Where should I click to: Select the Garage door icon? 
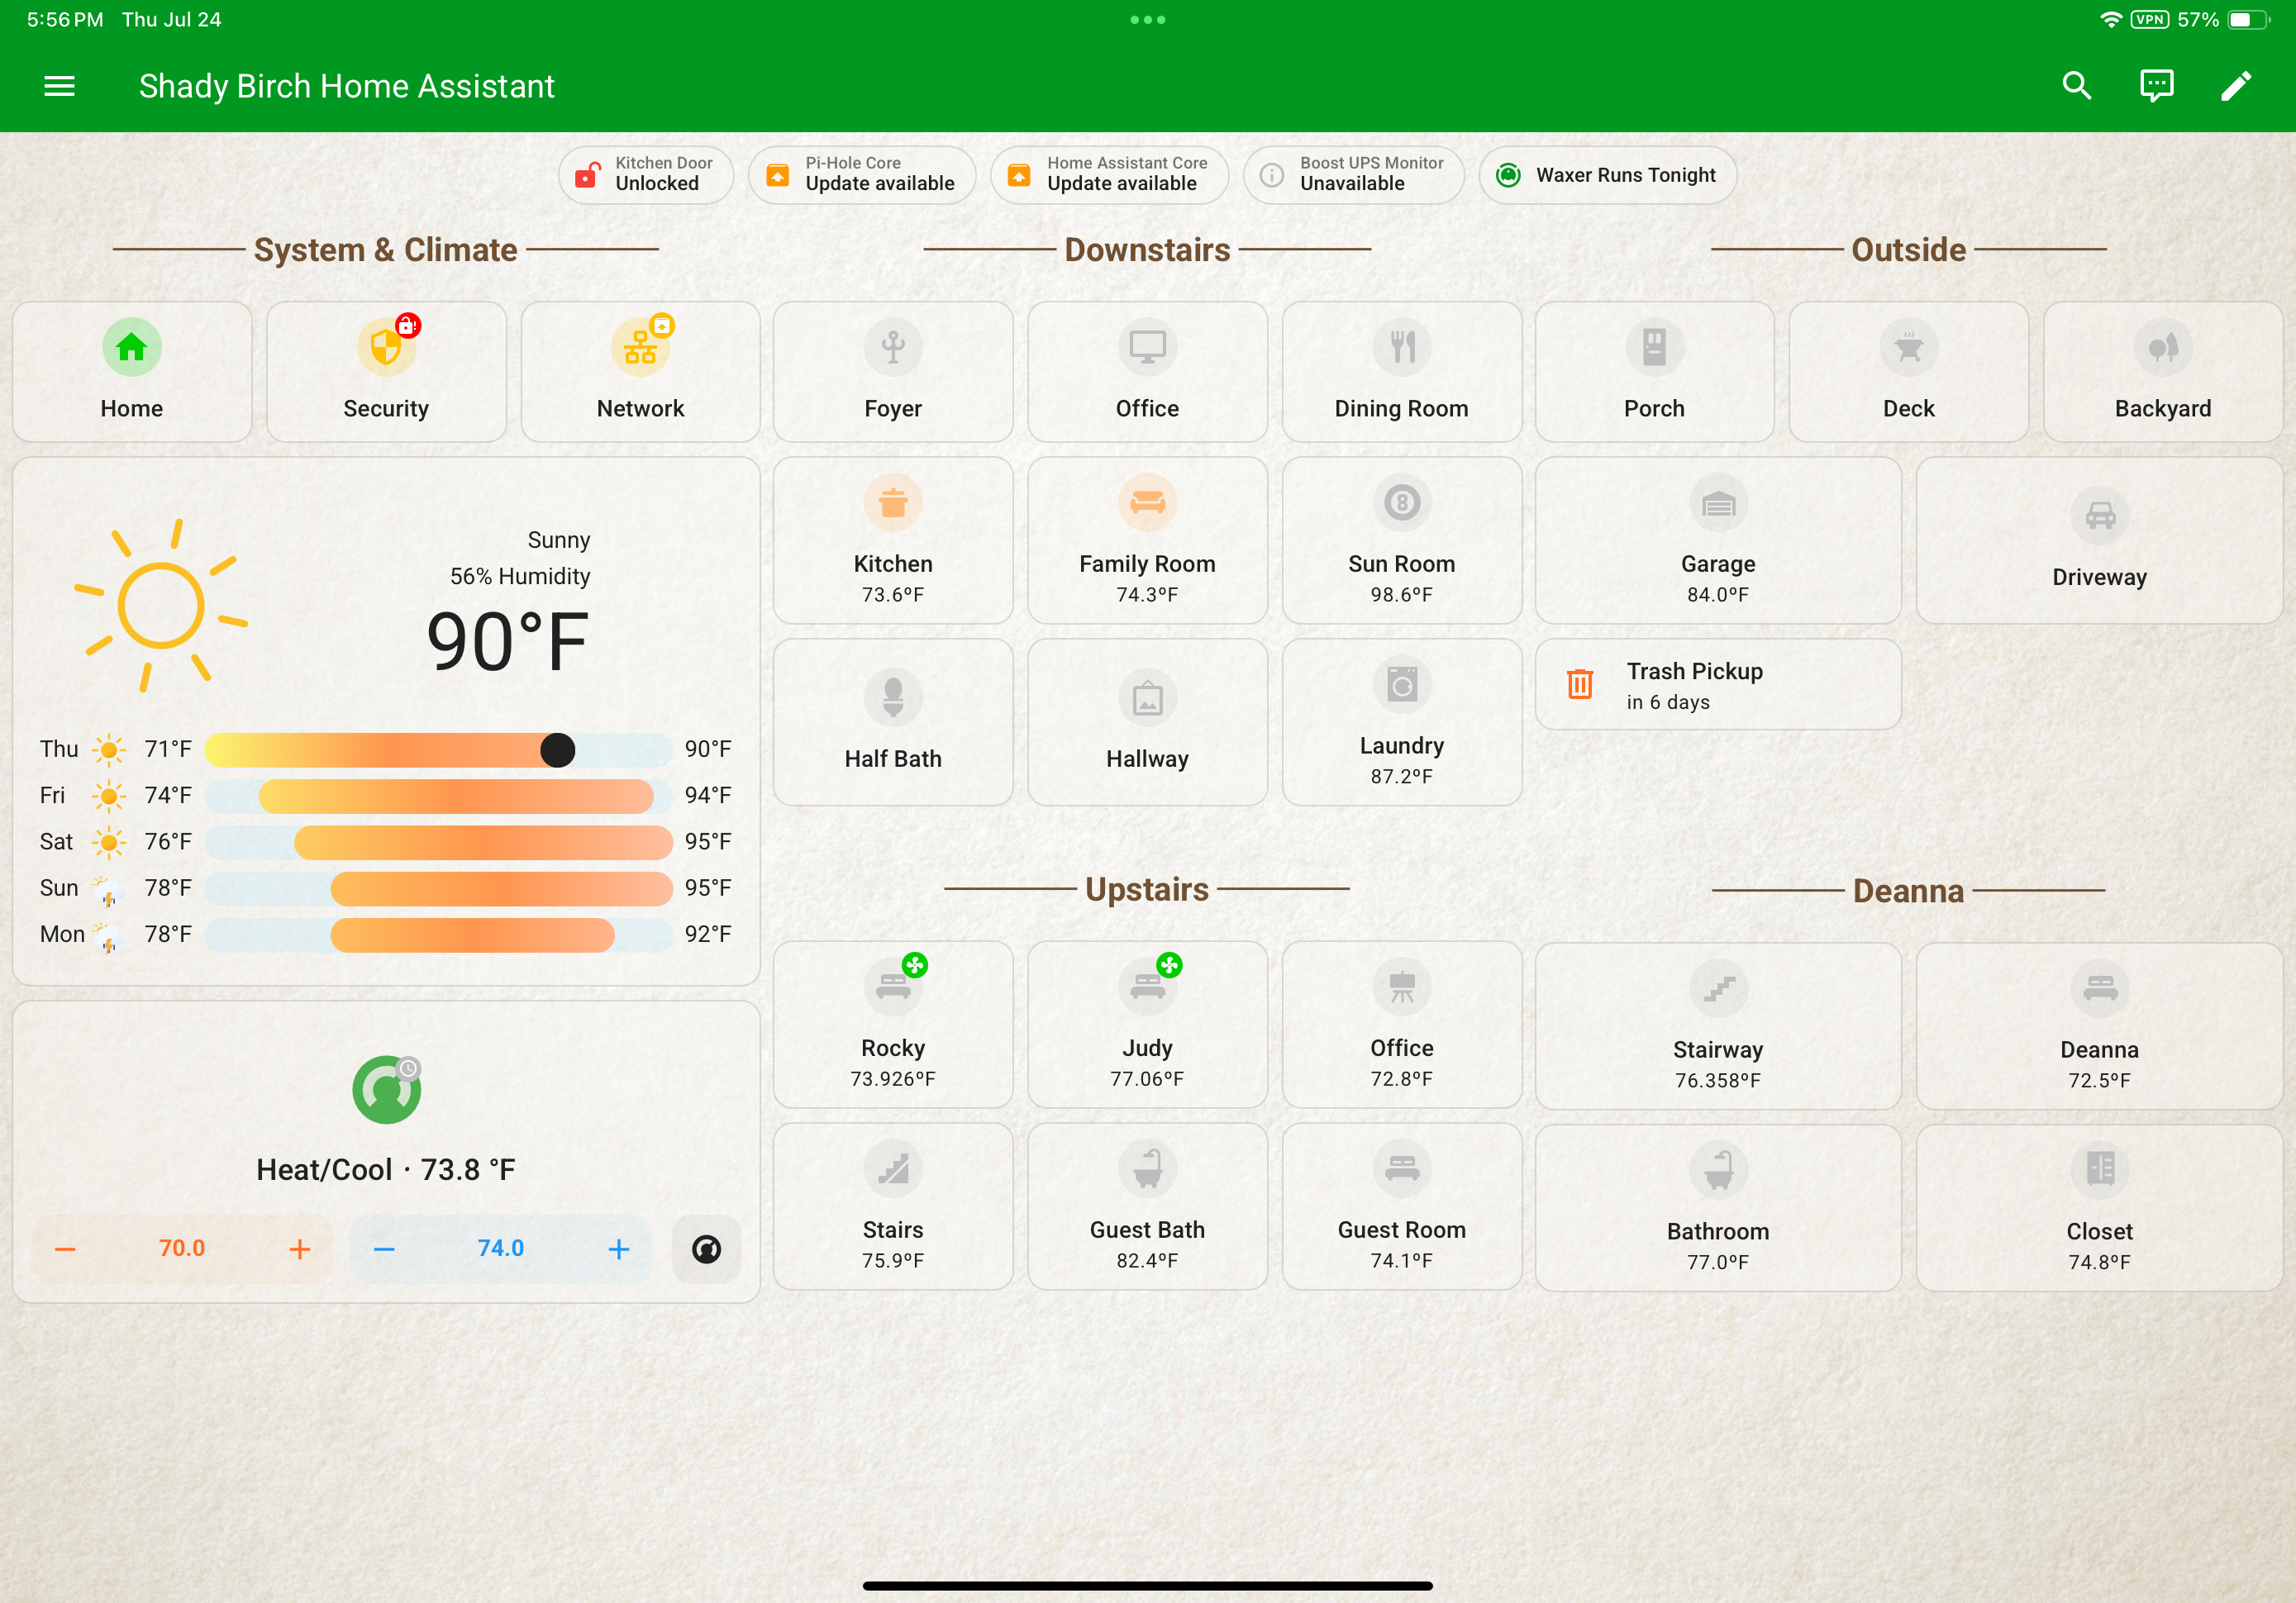tap(1718, 503)
